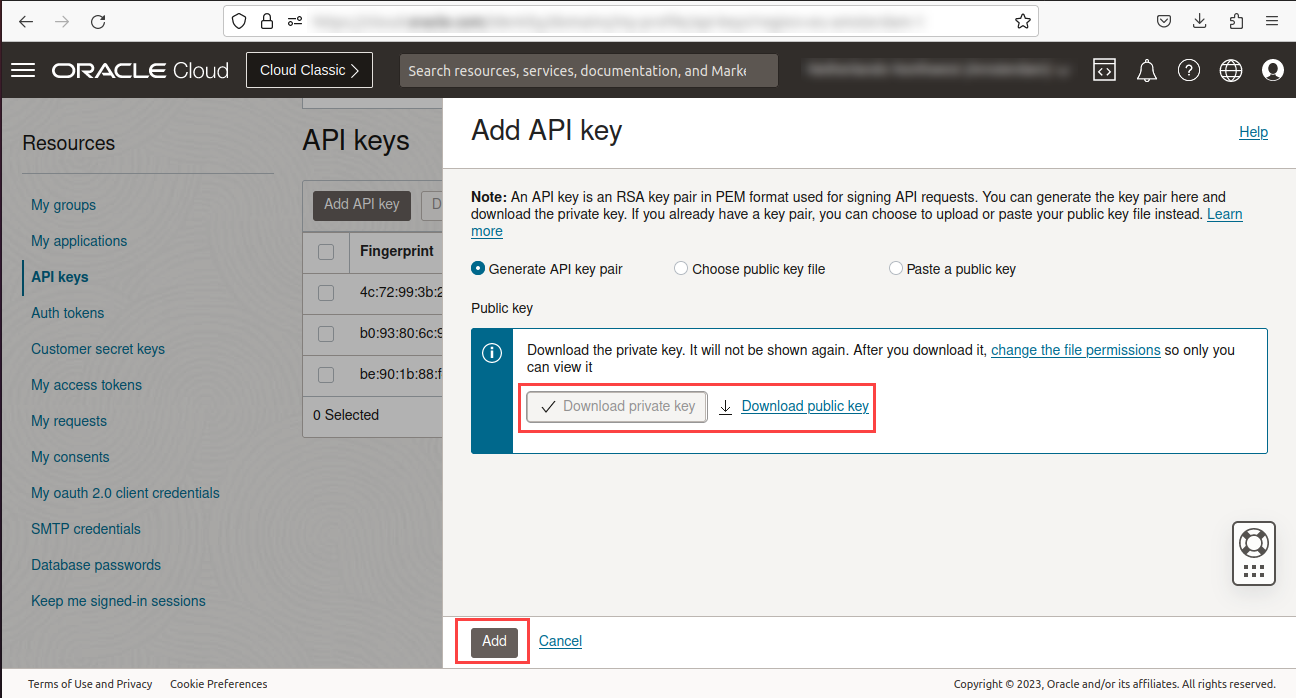Select the Choose public key file option

[x=681, y=268]
